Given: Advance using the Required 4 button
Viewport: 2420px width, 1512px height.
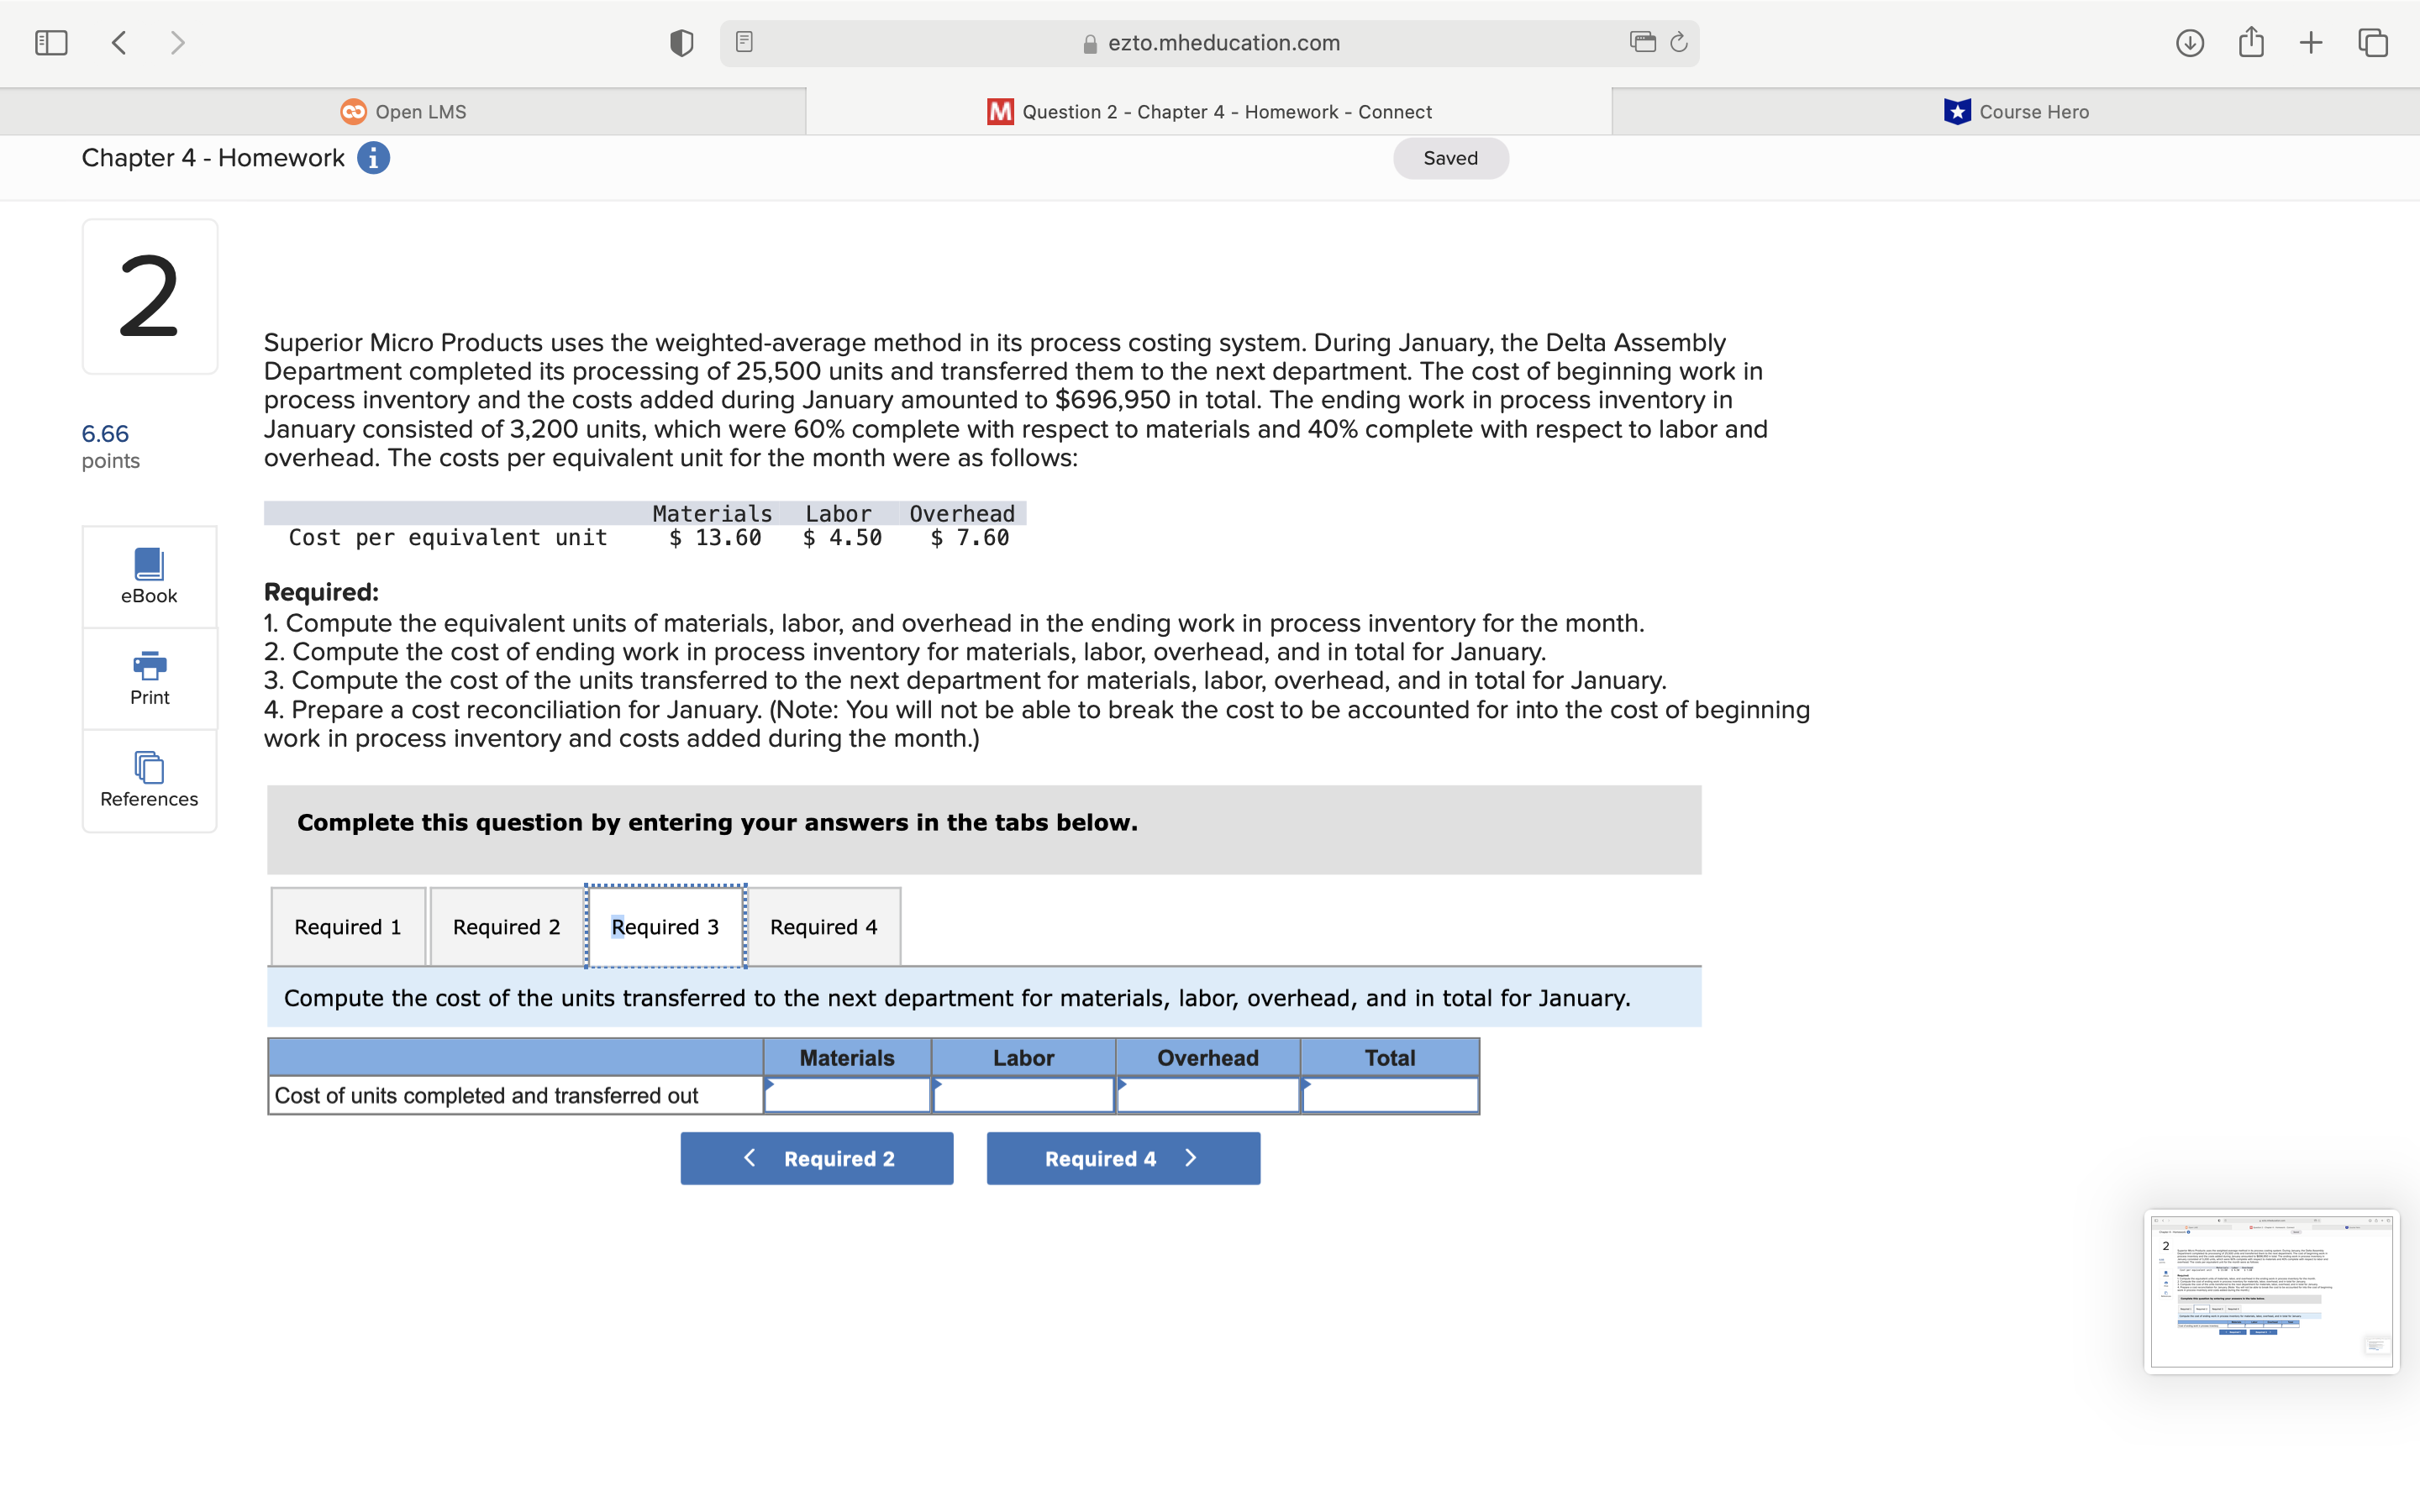Looking at the screenshot, I should click(x=1123, y=1157).
